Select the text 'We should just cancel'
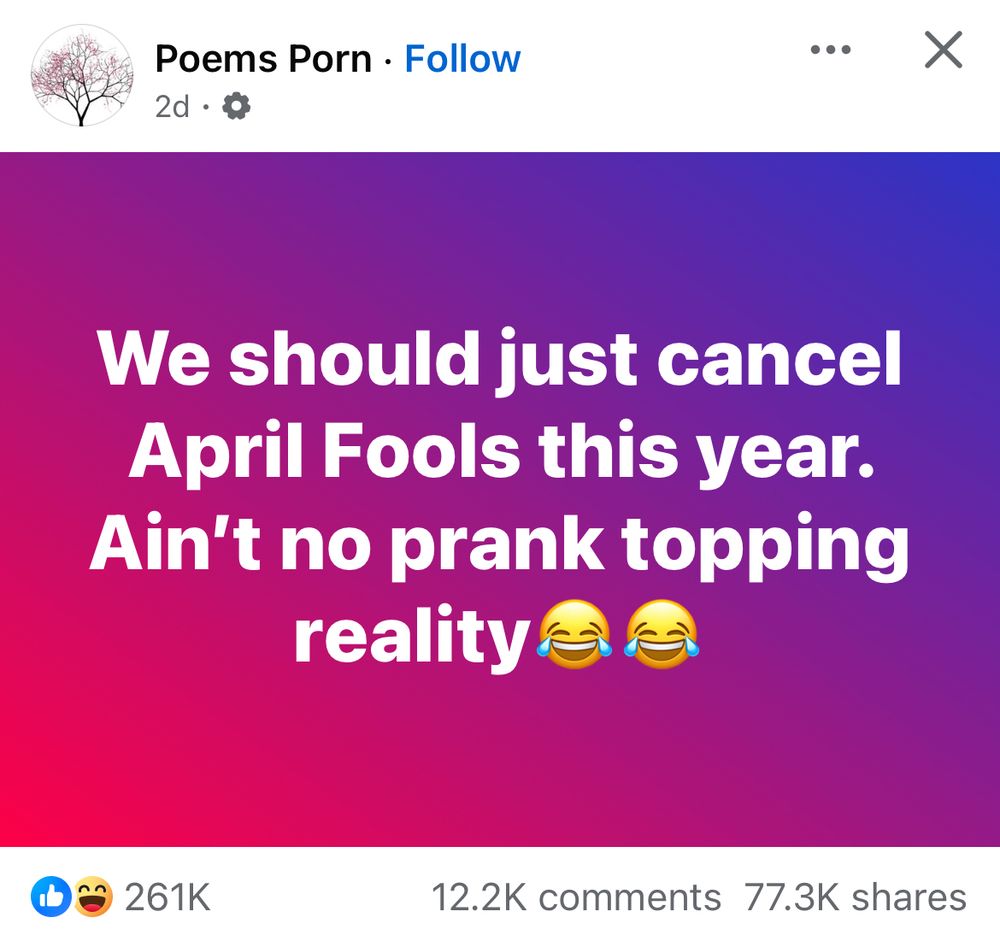 pyautogui.click(x=500, y=360)
